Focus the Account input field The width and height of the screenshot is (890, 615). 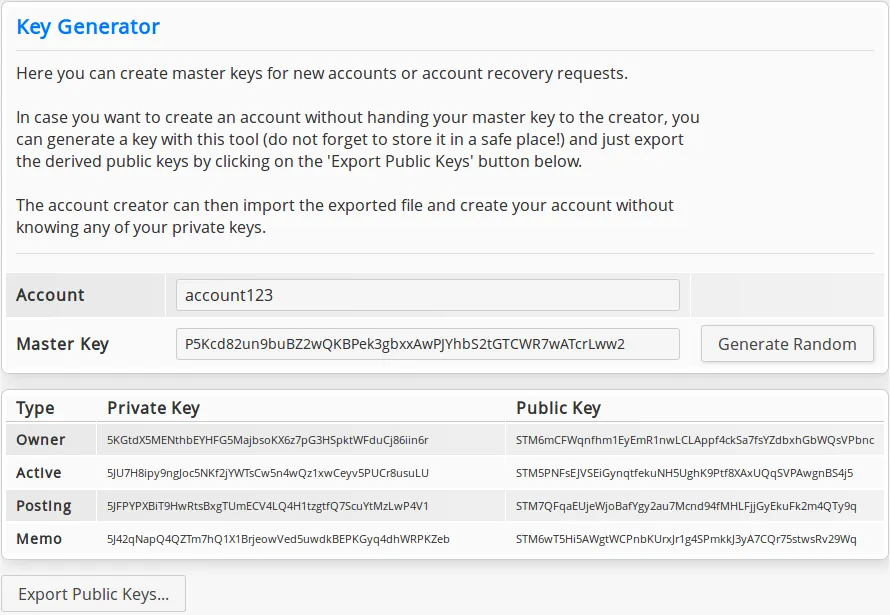coord(427,295)
